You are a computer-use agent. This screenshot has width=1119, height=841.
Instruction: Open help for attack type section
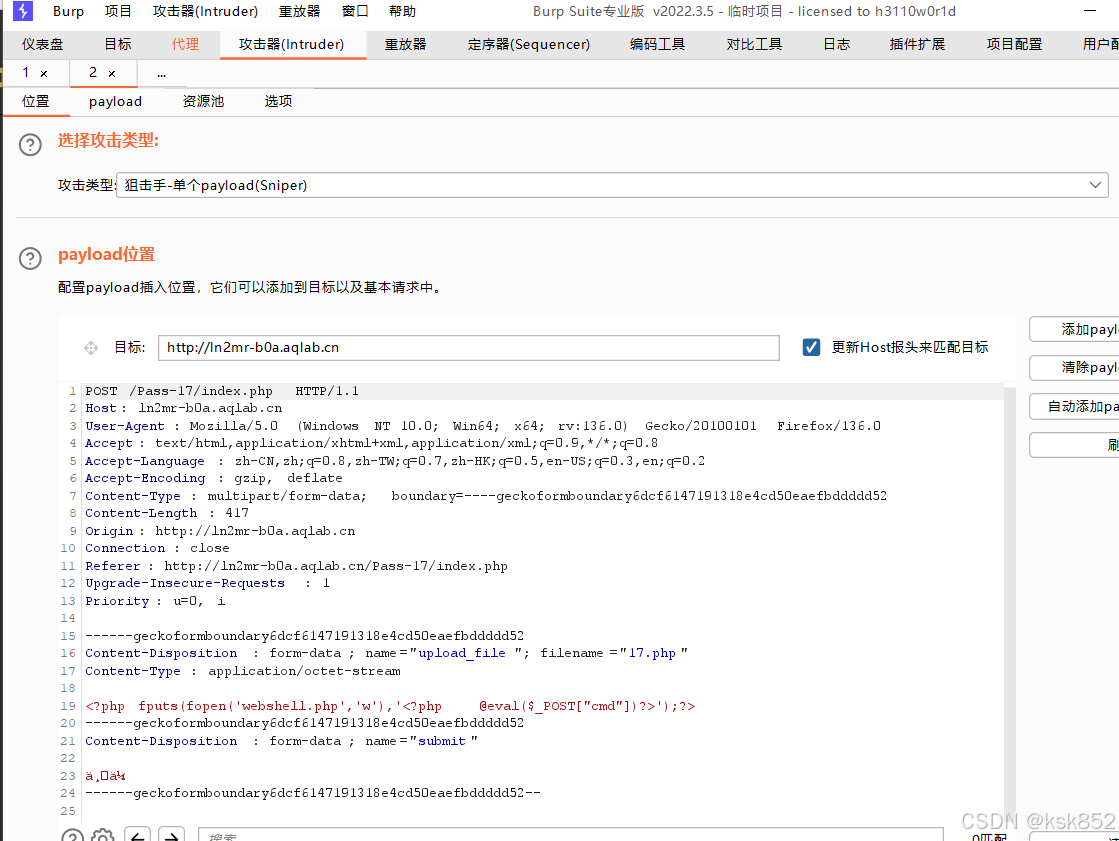coord(30,145)
